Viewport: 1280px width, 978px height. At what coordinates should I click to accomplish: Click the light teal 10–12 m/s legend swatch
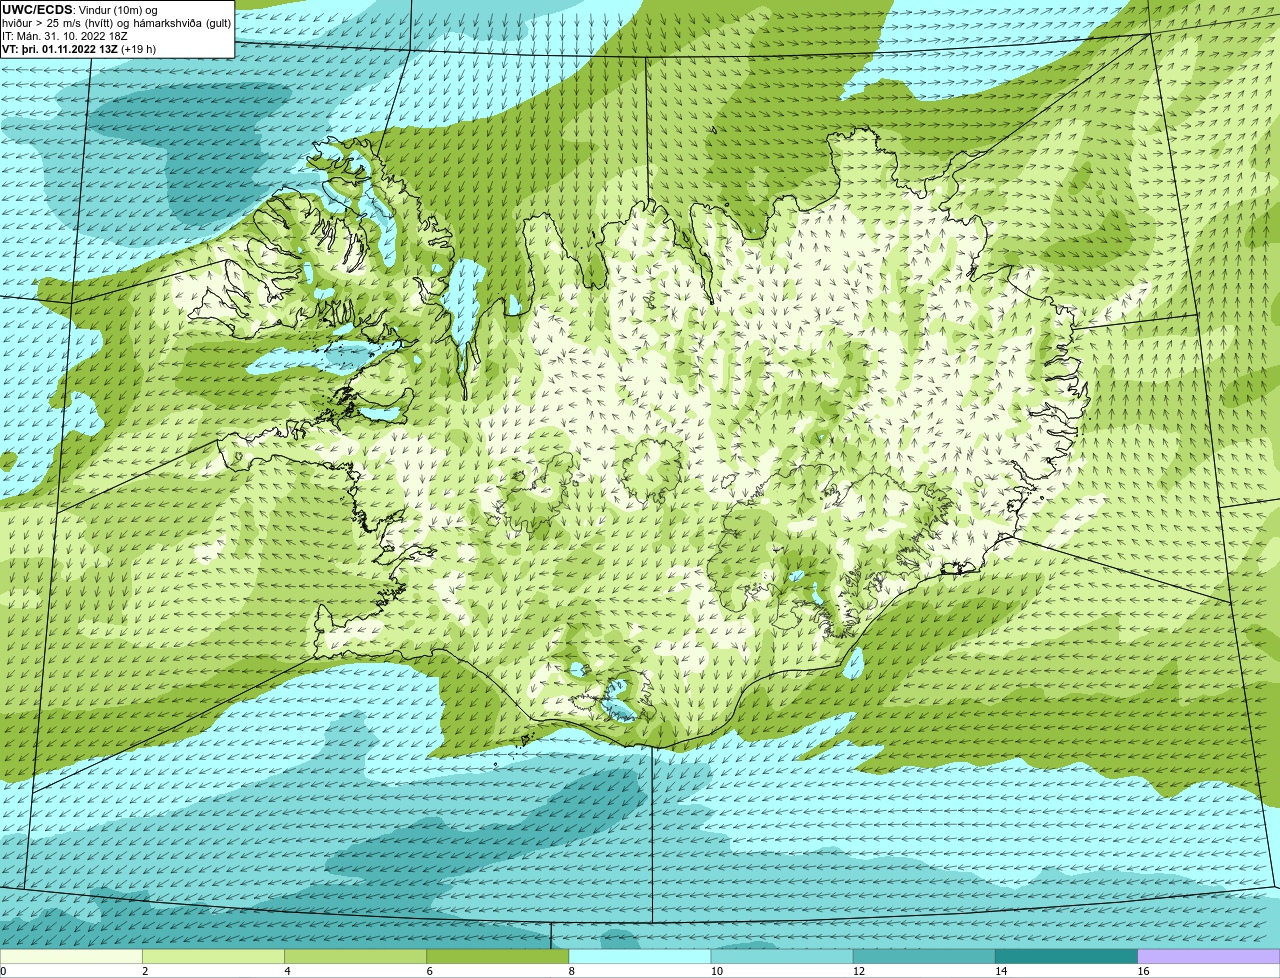pyautogui.click(x=782, y=957)
